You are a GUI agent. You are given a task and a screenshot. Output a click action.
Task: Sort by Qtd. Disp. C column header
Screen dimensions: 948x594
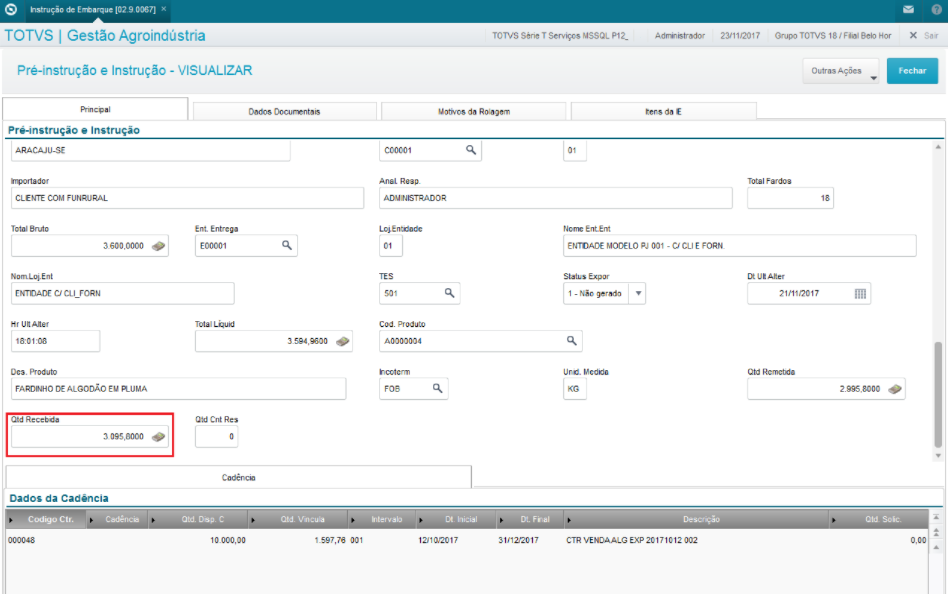point(198,519)
